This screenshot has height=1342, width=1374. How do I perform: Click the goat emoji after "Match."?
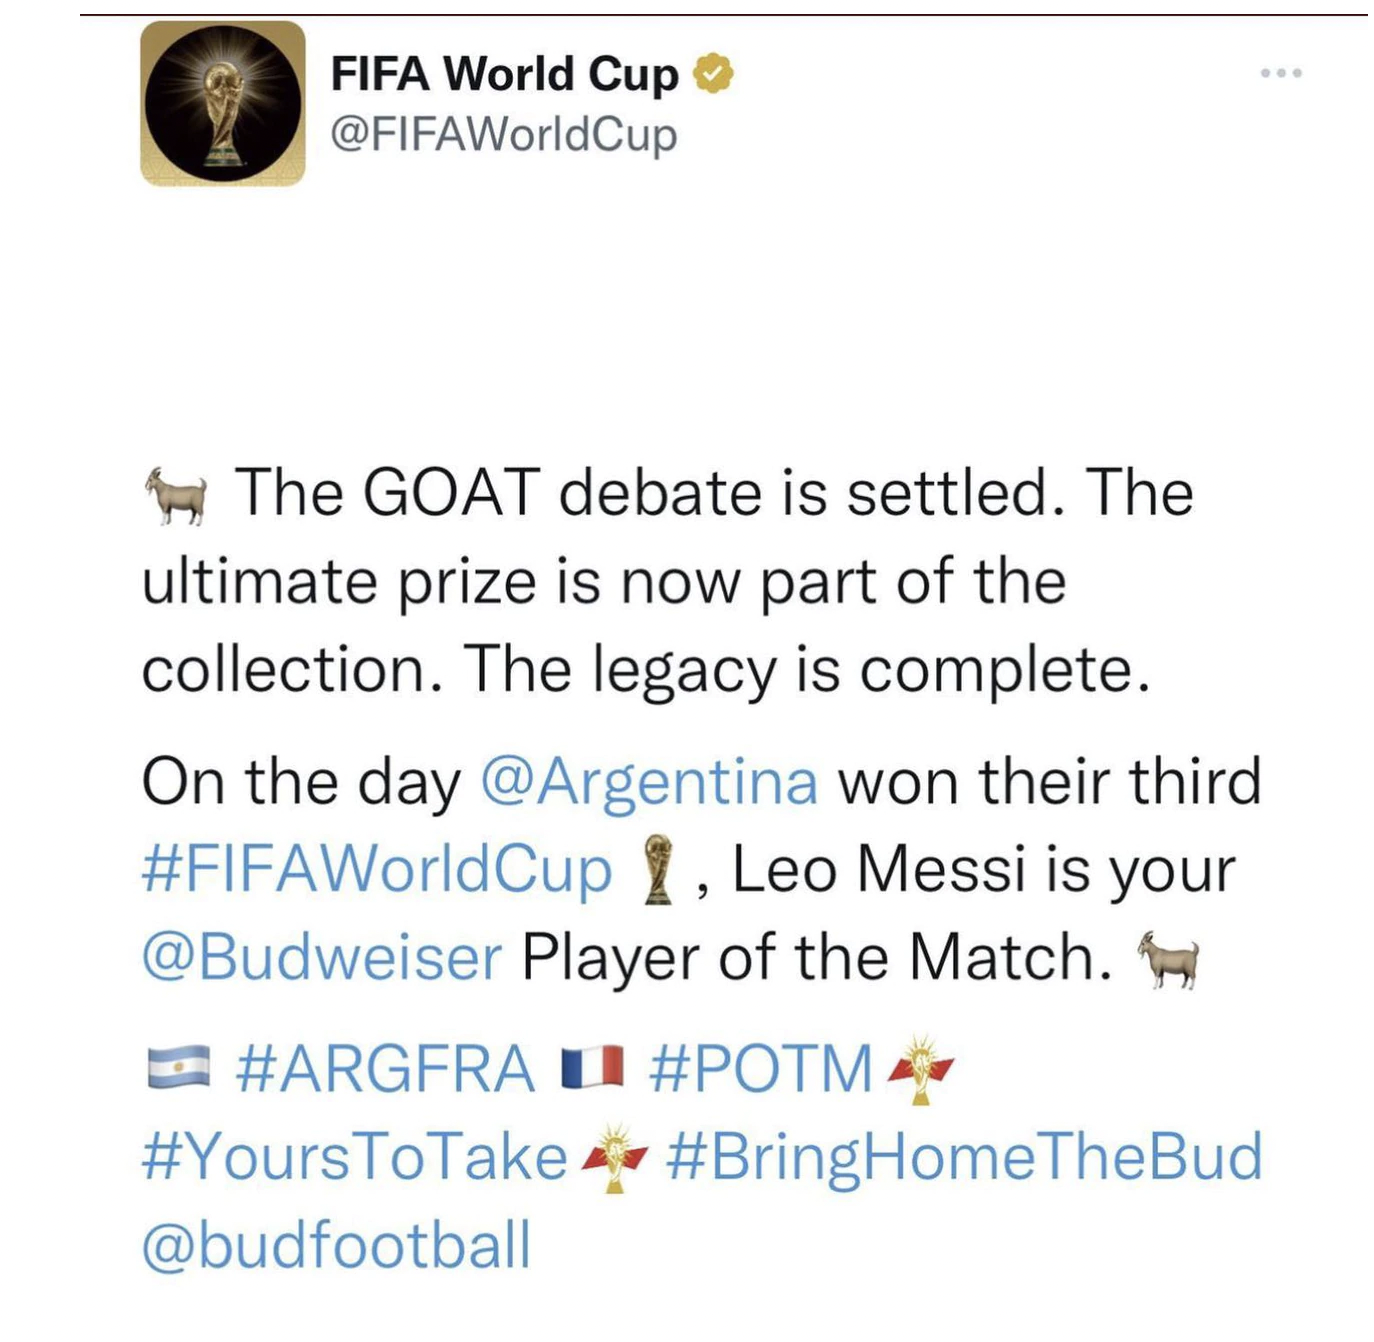(x=1167, y=959)
